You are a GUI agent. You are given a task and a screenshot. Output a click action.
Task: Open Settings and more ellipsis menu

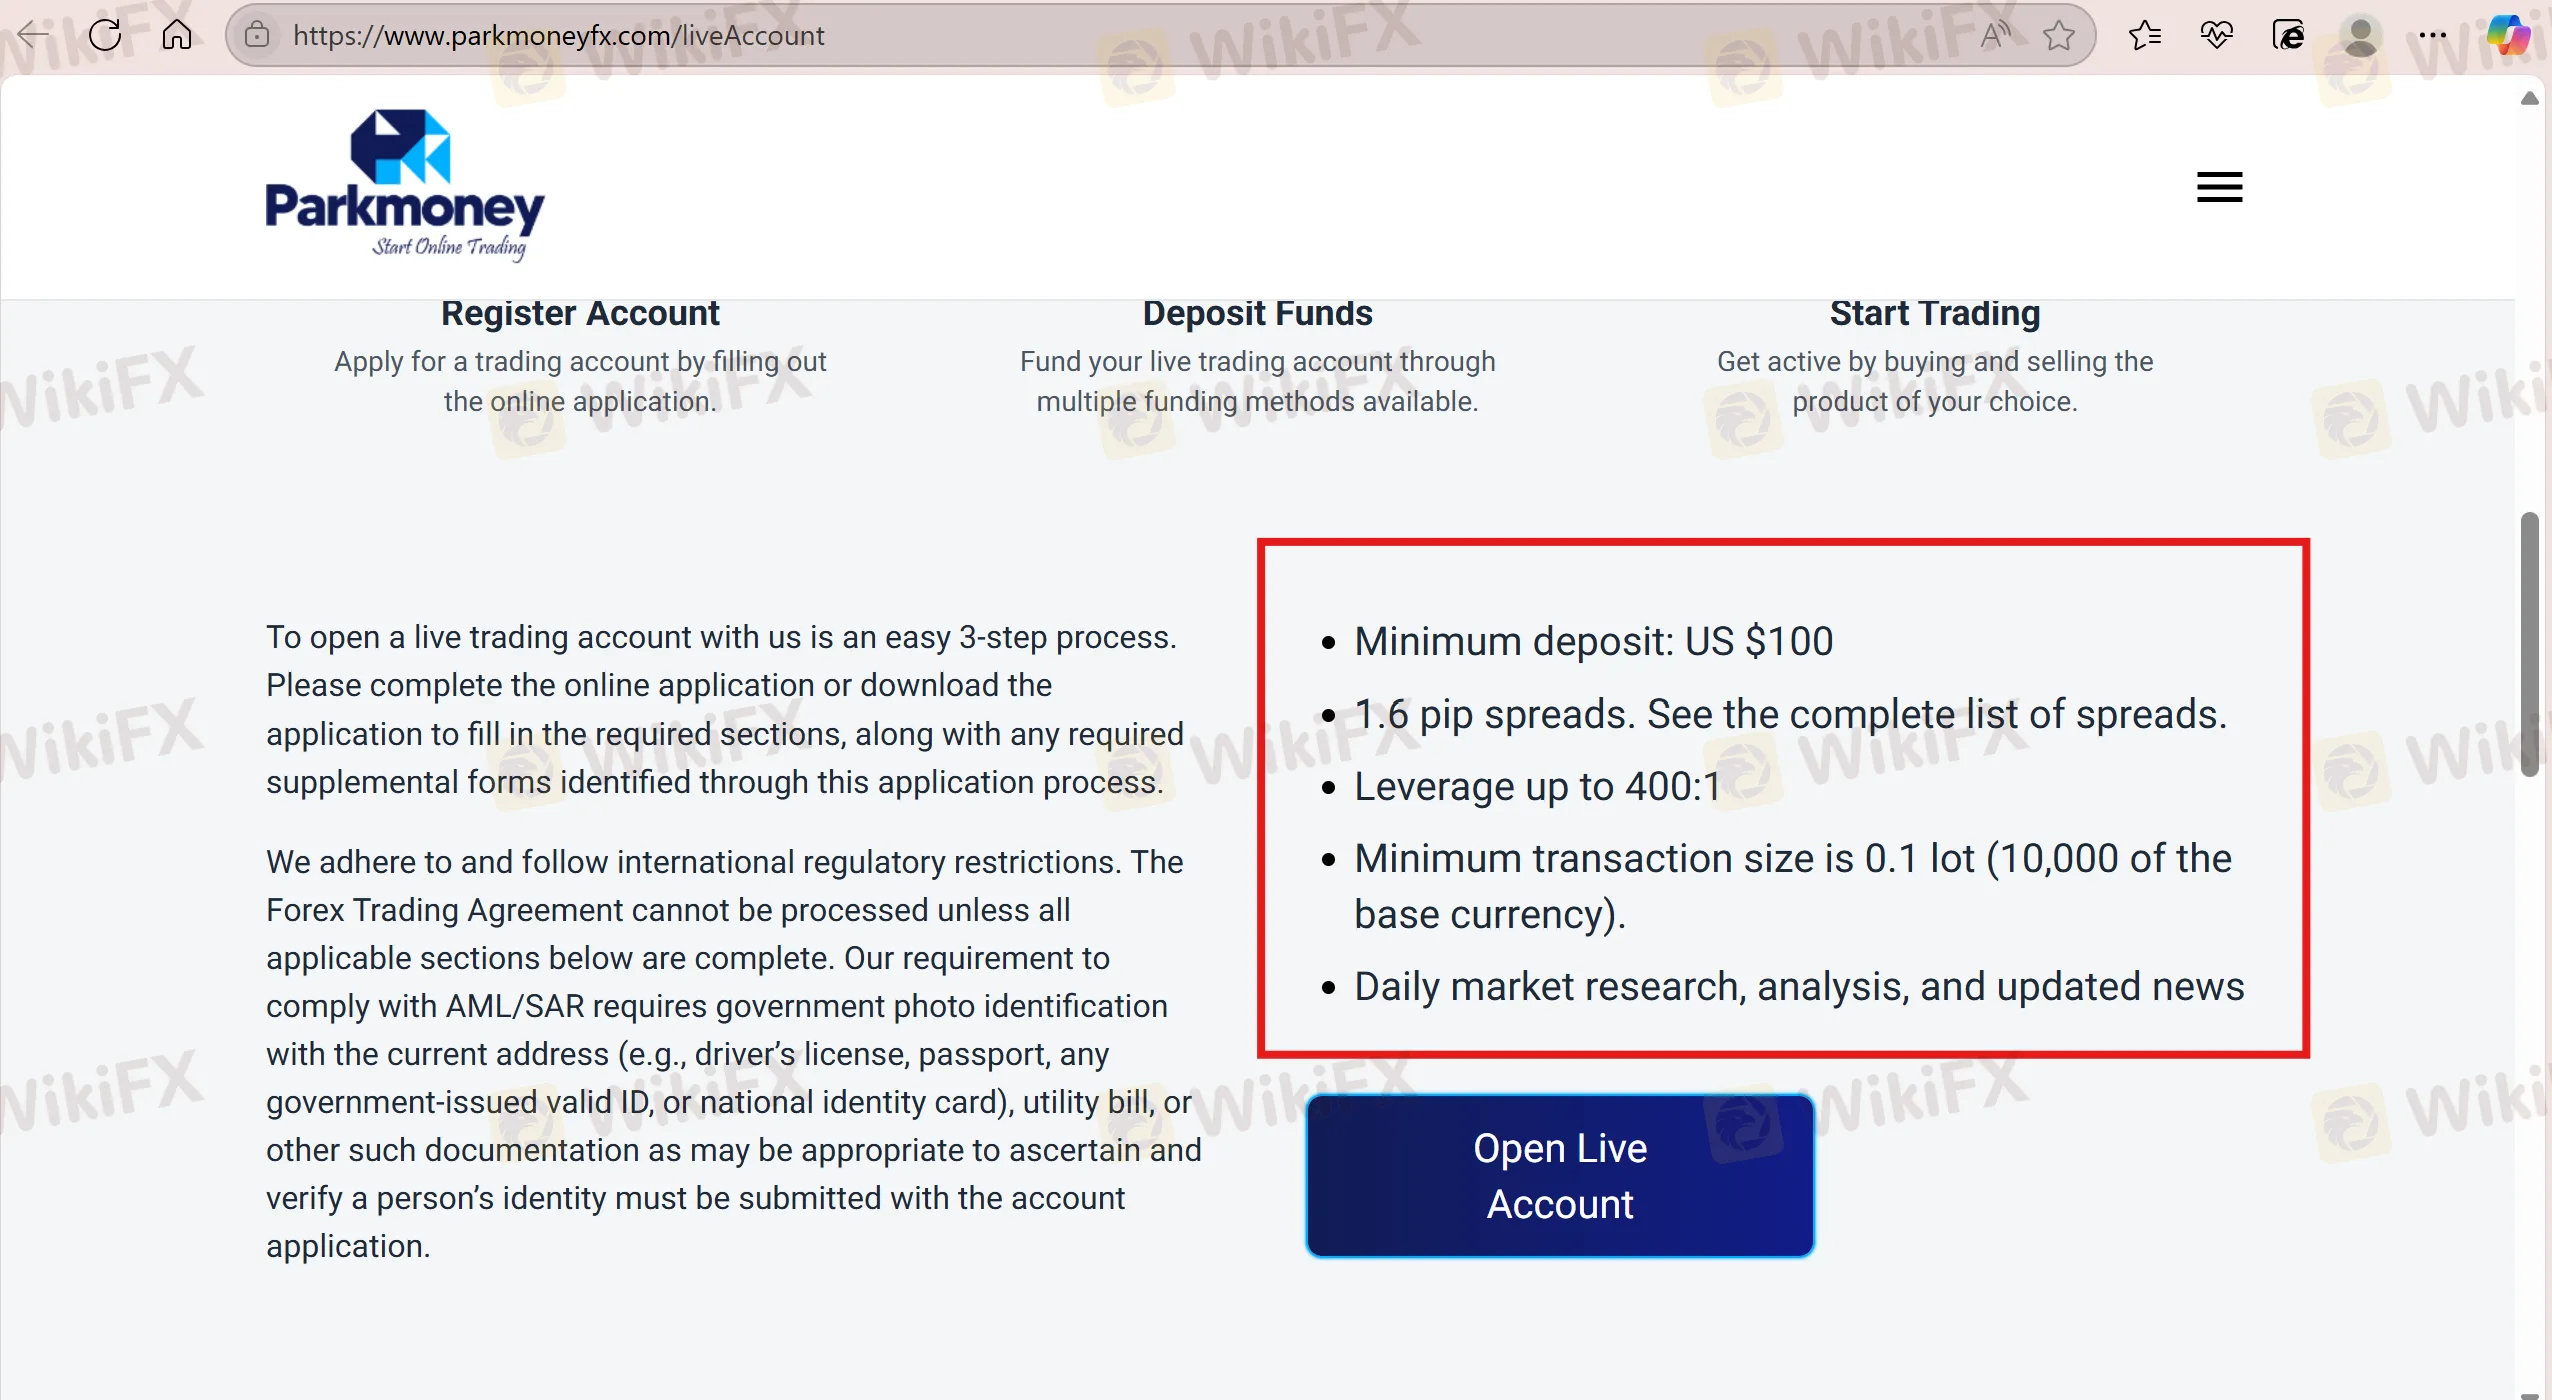tap(2433, 35)
